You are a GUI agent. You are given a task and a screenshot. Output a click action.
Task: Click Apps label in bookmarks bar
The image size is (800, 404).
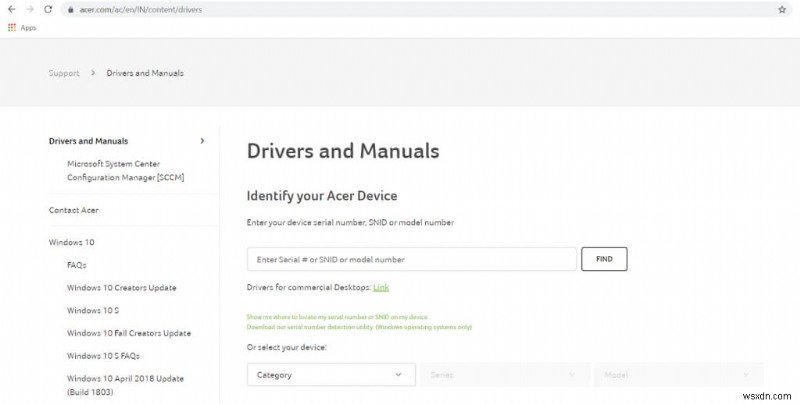pyautogui.click(x=28, y=28)
